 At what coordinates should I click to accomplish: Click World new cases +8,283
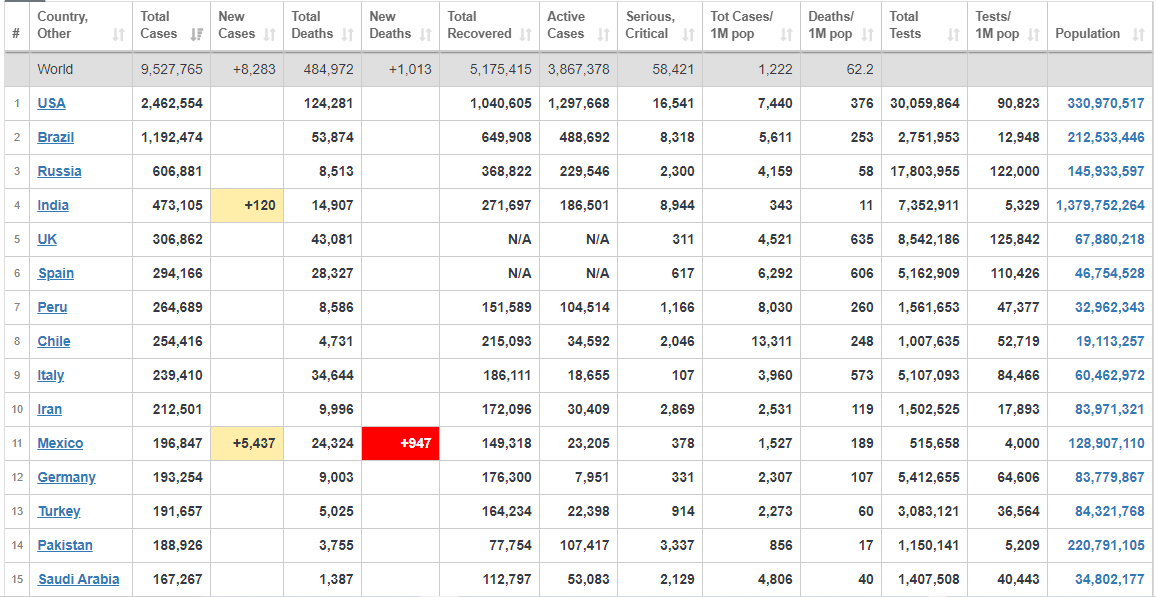[254, 70]
